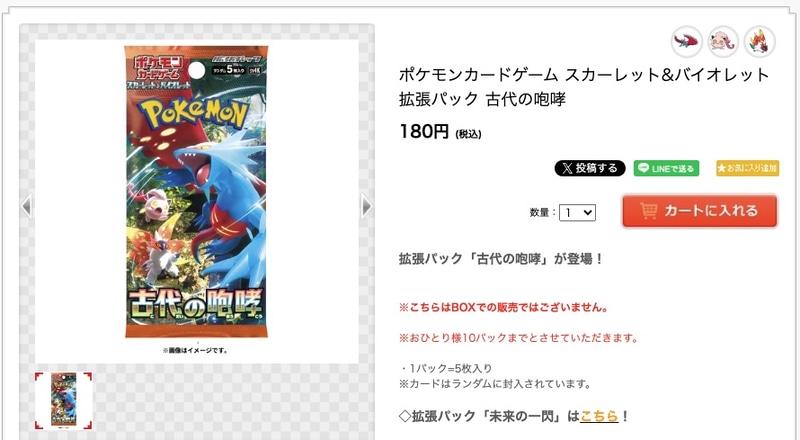The width and height of the screenshot is (800, 440).
Task: Click the product title ポケモンカードゲーム スカーレット&バイオレット
Action: pyautogui.click(x=584, y=75)
